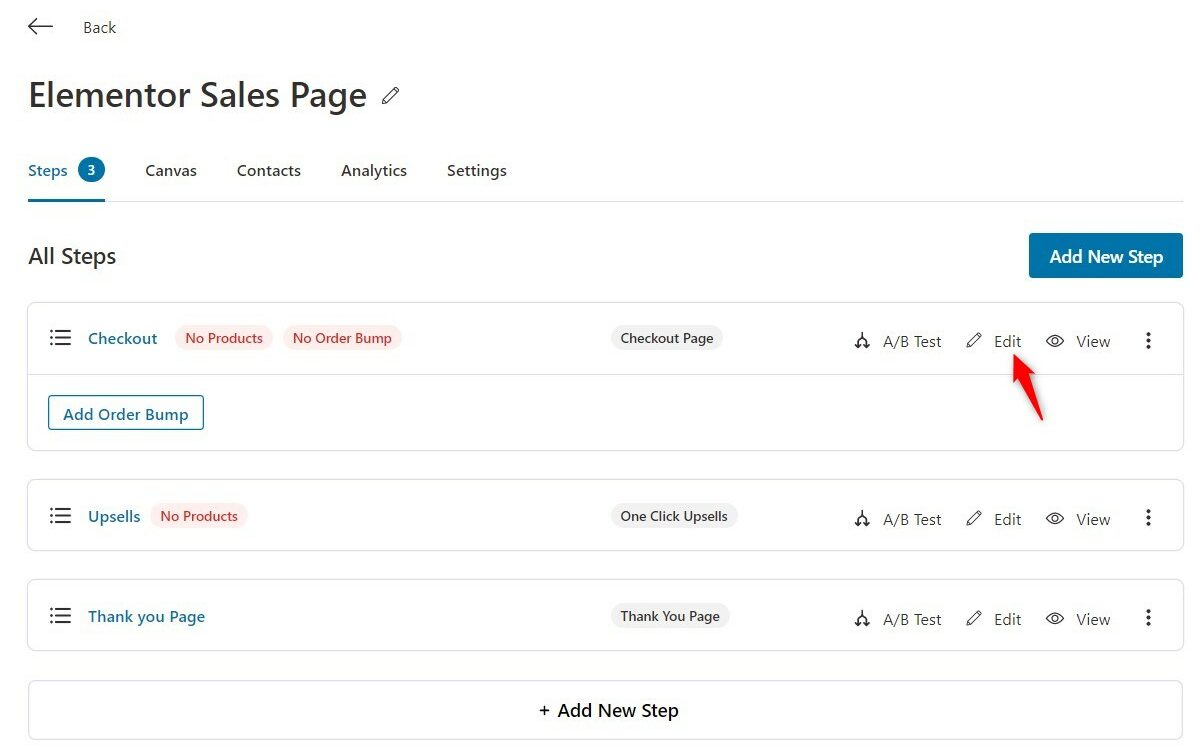The height and width of the screenshot is (753, 1204).
Task: Click the All Steps heading
Action: tap(72, 256)
